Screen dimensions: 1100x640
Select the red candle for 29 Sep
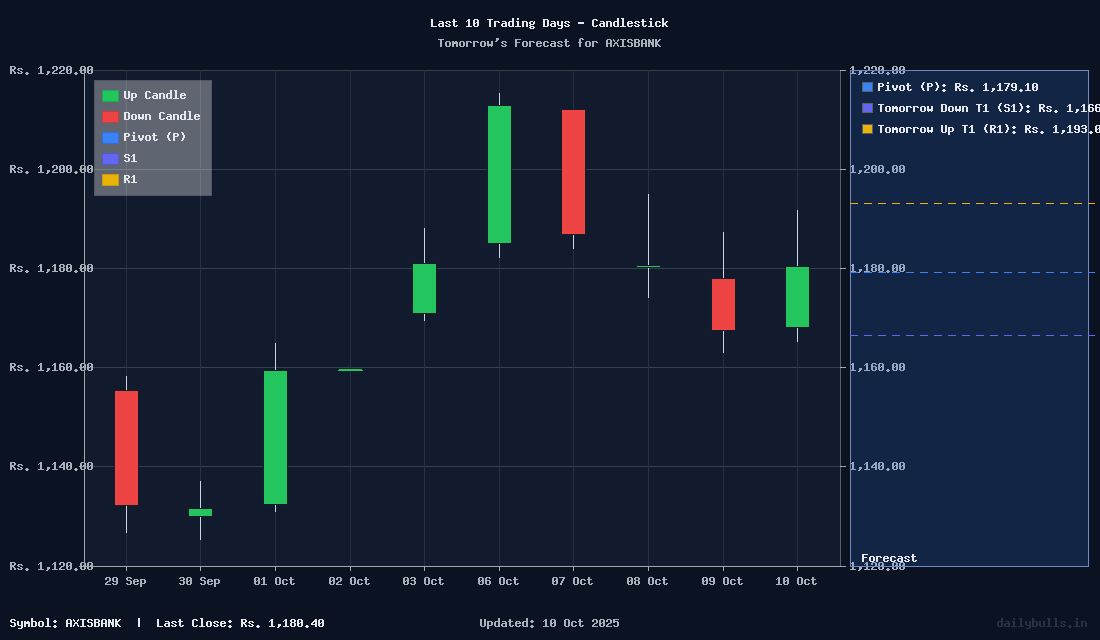click(x=126, y=448)
